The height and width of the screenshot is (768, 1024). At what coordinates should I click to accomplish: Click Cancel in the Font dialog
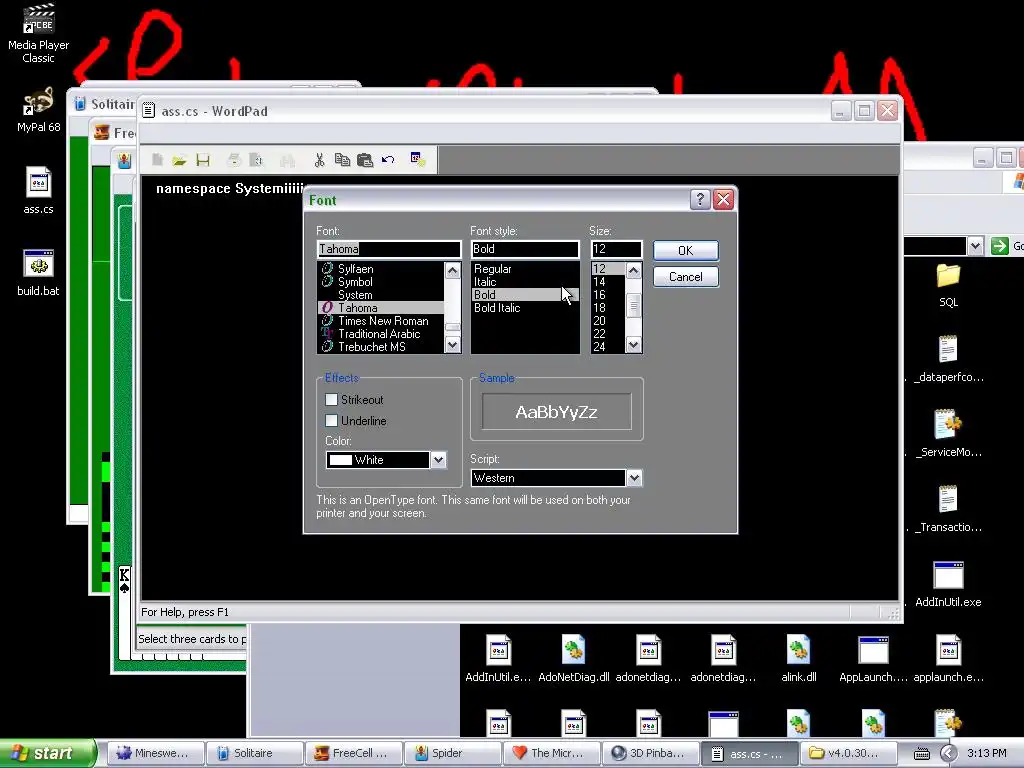[x=686, y=277]
